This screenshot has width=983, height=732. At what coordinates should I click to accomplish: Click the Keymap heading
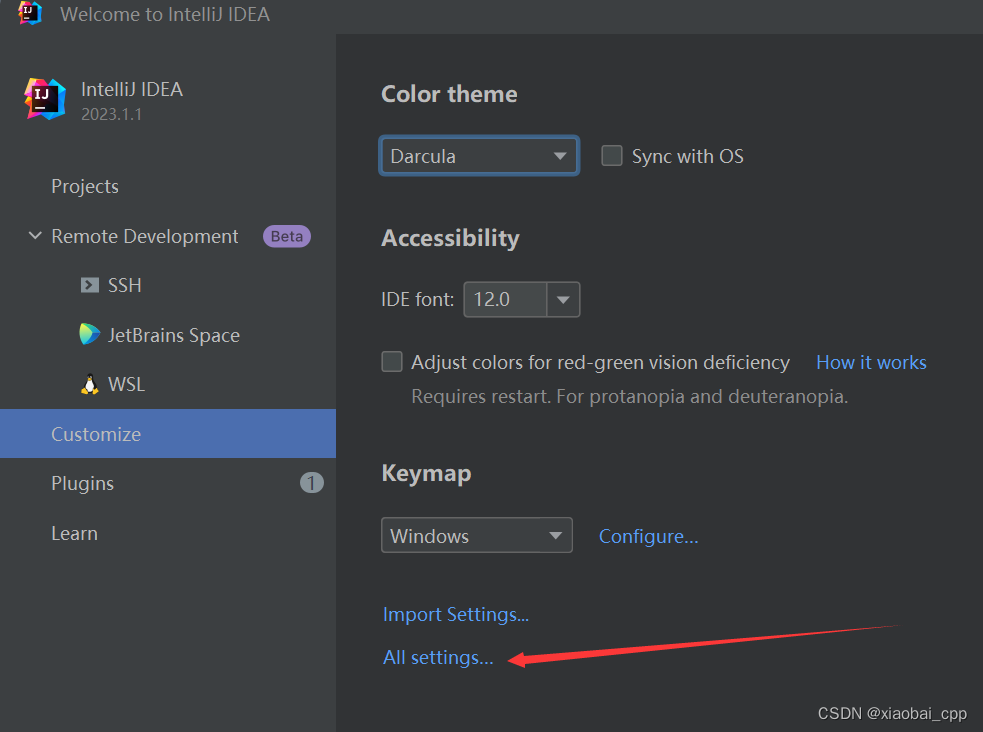point(426,473)
